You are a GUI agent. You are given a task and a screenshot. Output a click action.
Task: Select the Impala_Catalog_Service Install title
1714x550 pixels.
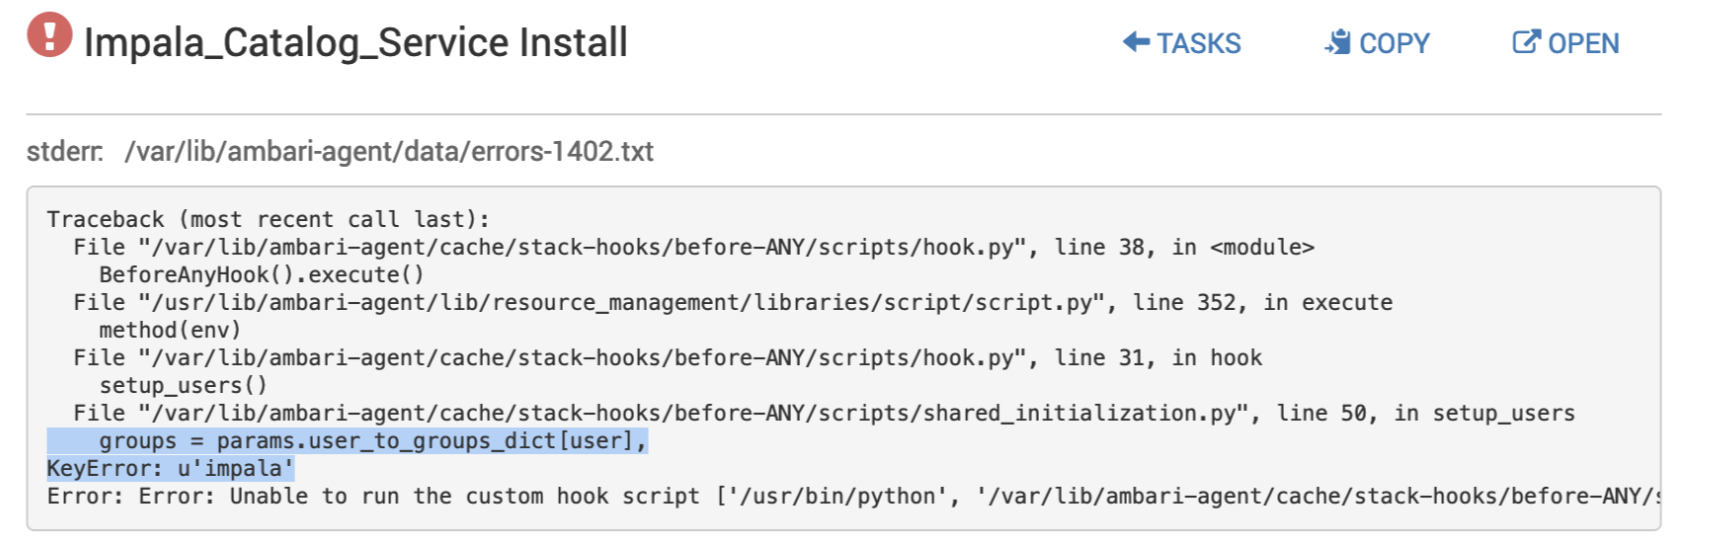point(355,43)
